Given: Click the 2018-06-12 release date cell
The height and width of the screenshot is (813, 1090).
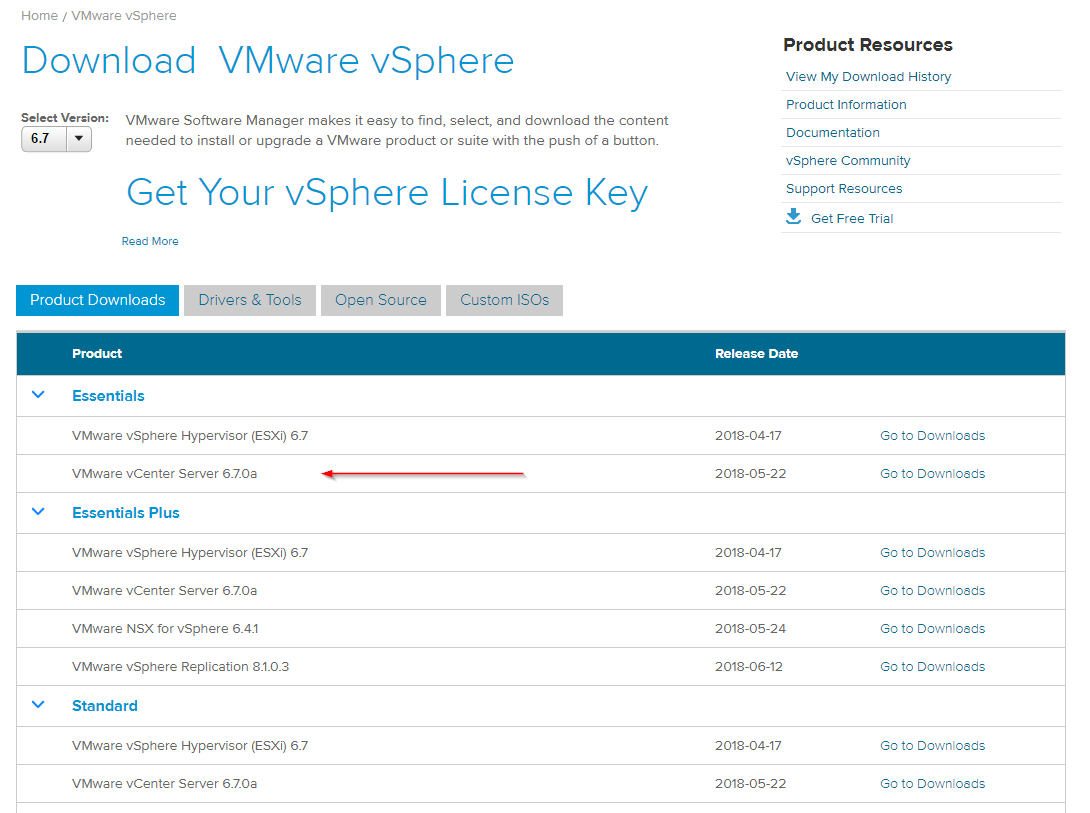Looking at the screenshot, I should [749, 666].
